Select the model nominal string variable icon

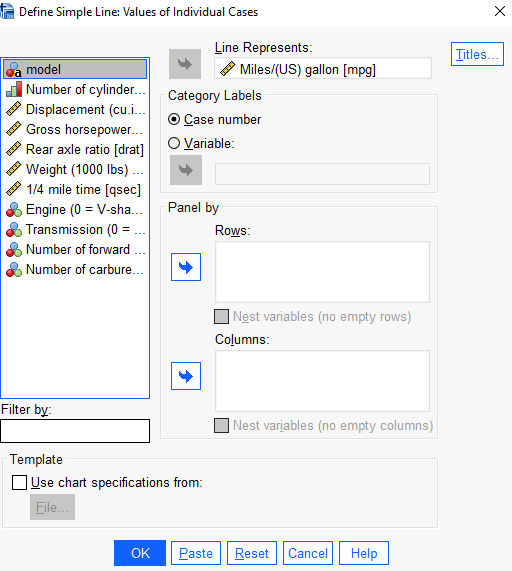14,70
